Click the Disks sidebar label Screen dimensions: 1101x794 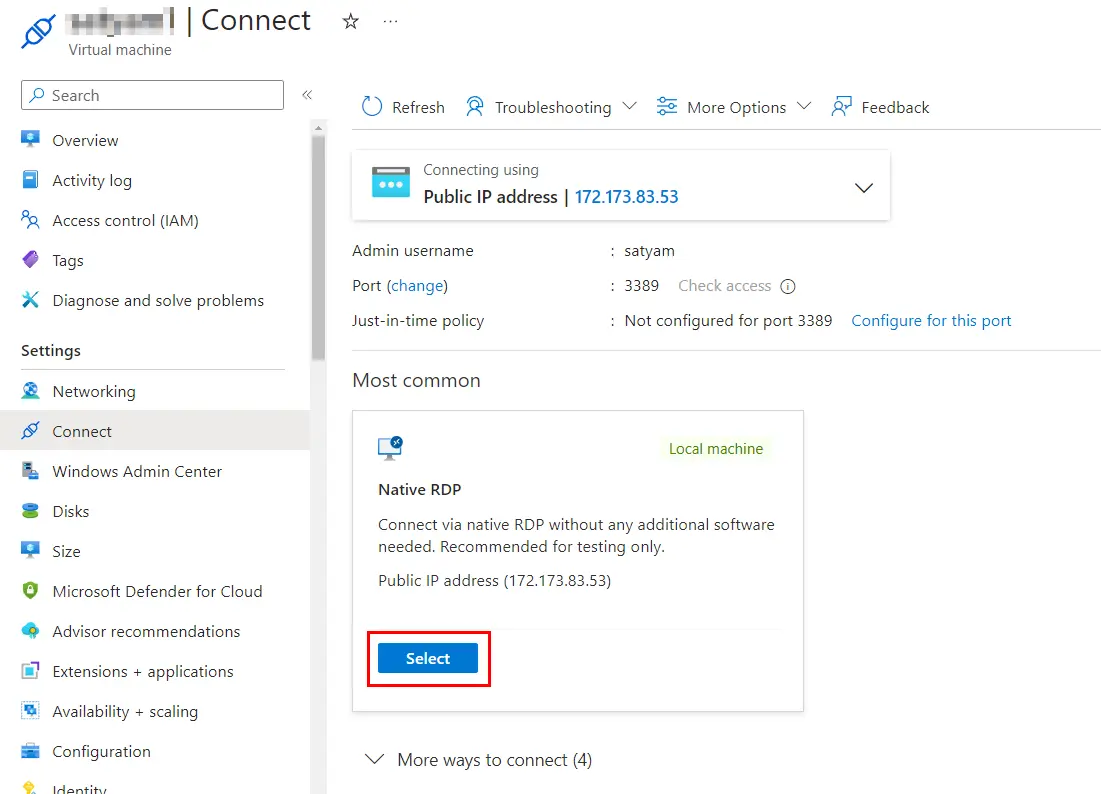point(71,511)
